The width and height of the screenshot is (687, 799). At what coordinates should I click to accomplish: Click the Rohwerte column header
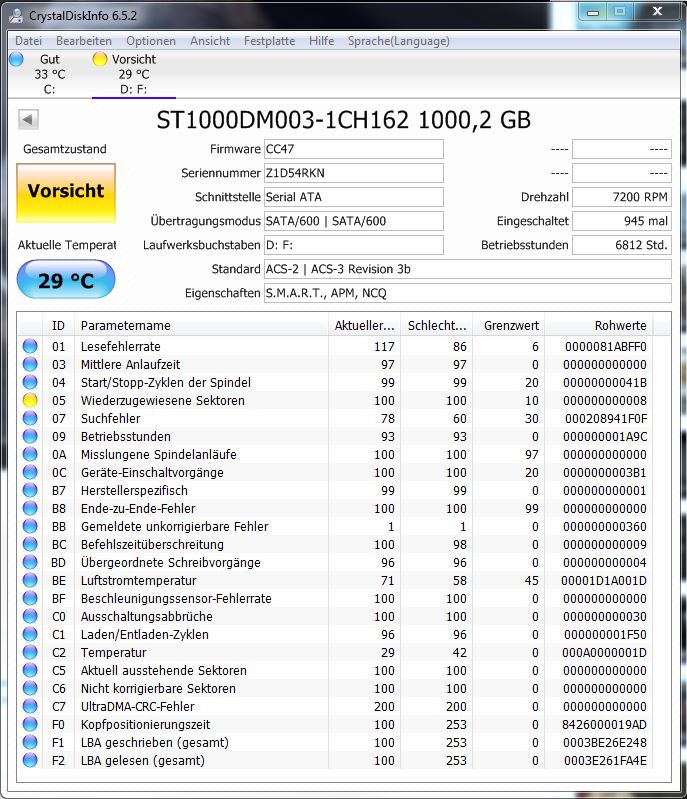click(x=599, y=325)
